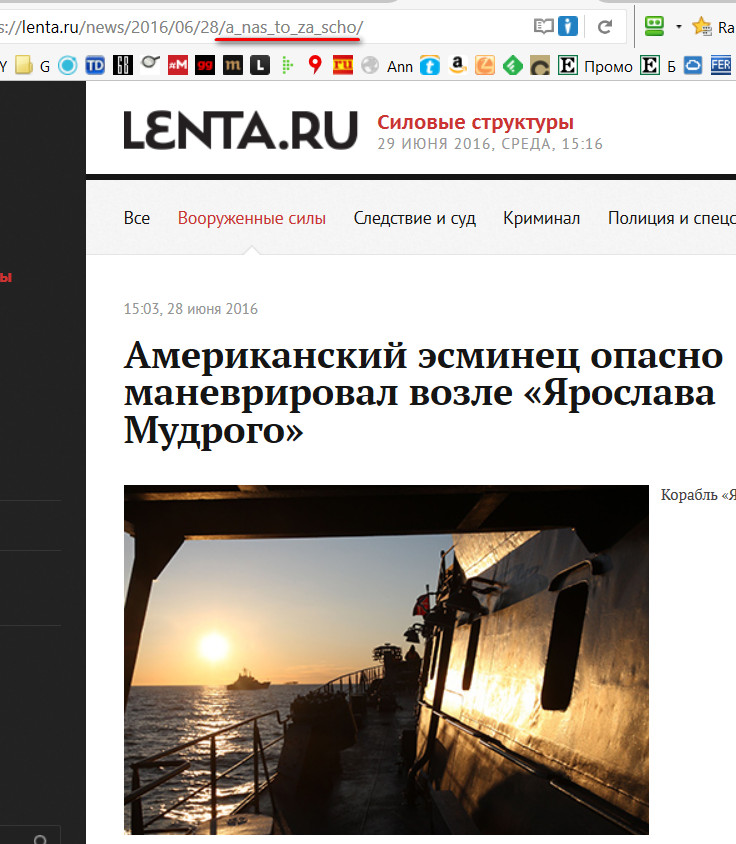Click the Силовые структуры rubric link

[x=475, y=123]
